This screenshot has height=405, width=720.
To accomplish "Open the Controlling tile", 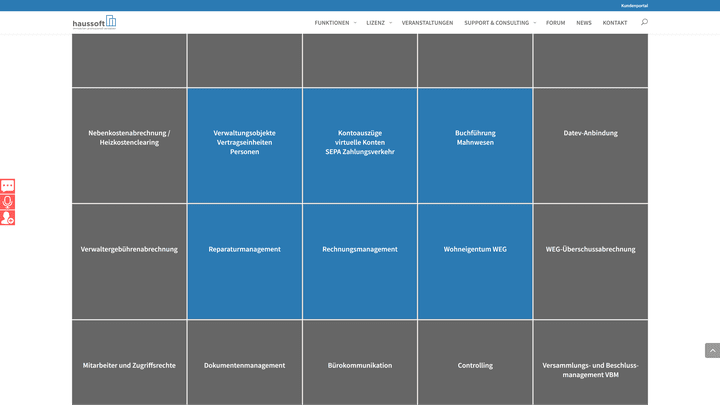I will (475, 363).
